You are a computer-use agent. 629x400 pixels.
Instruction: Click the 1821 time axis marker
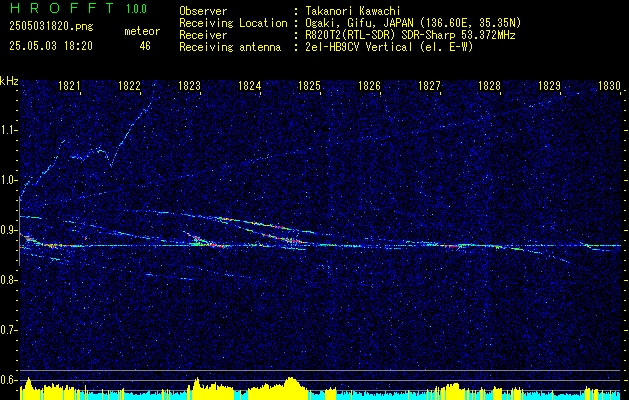(69, 85)
